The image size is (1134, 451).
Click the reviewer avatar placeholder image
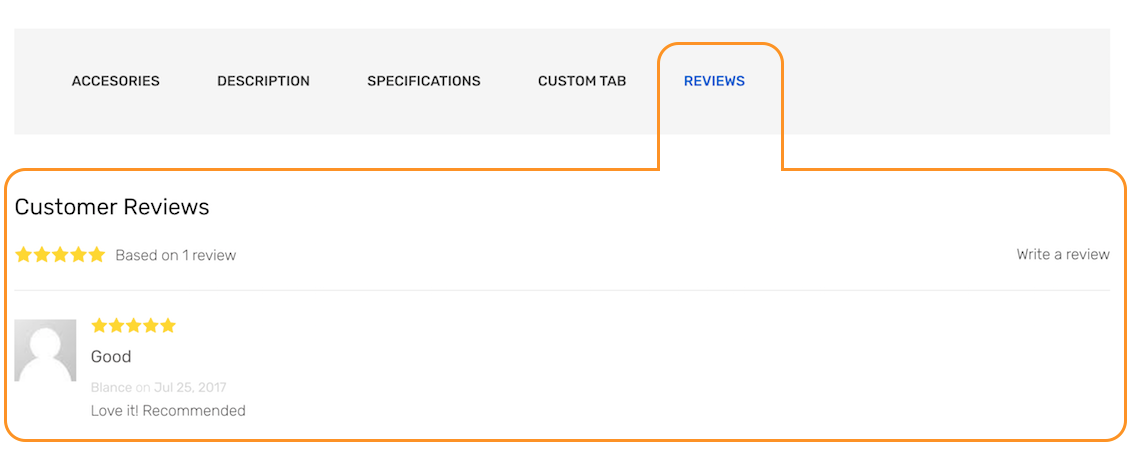pyautogui.click(x=46, y=351)
